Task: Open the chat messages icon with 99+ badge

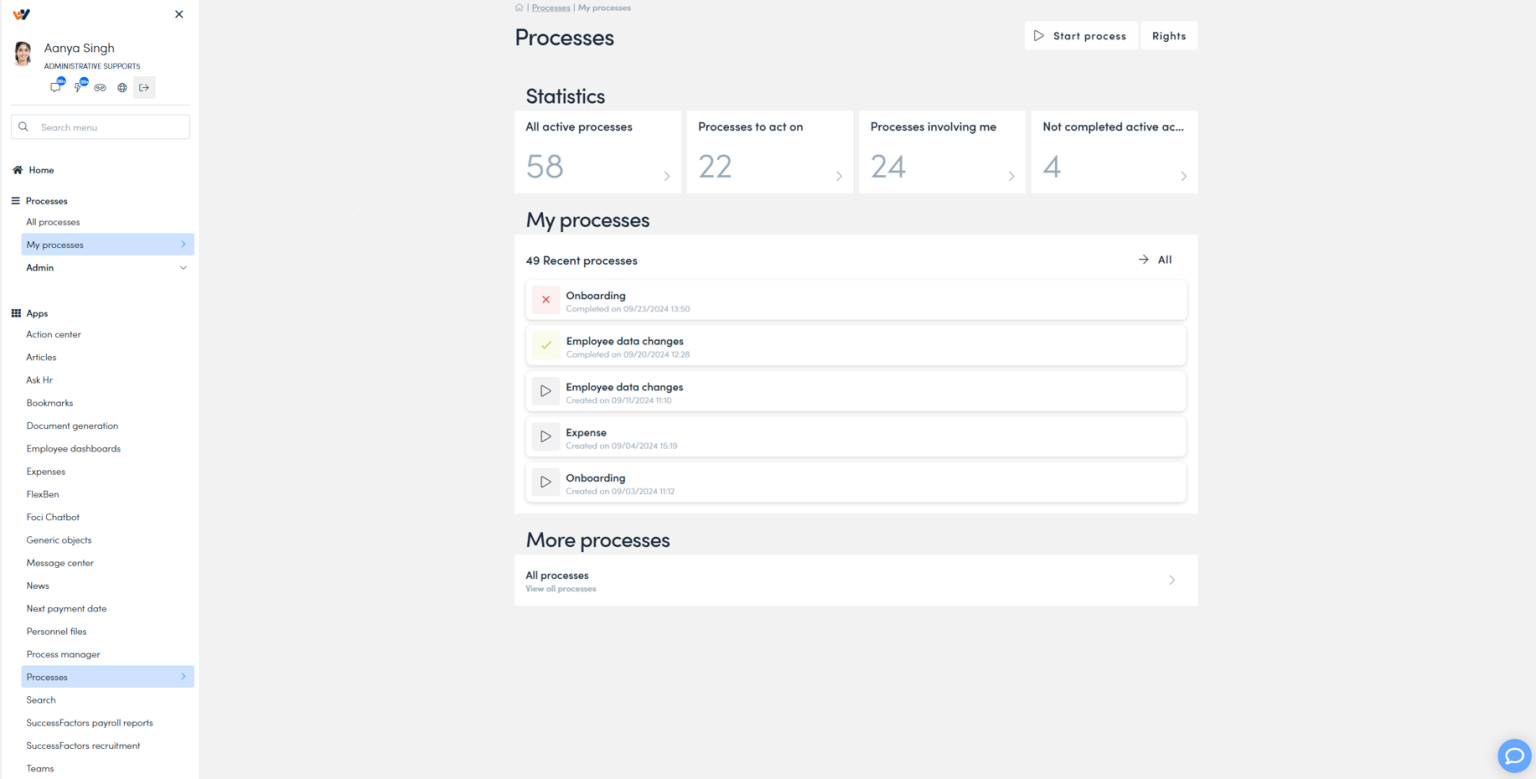Action: coord(56,87)
